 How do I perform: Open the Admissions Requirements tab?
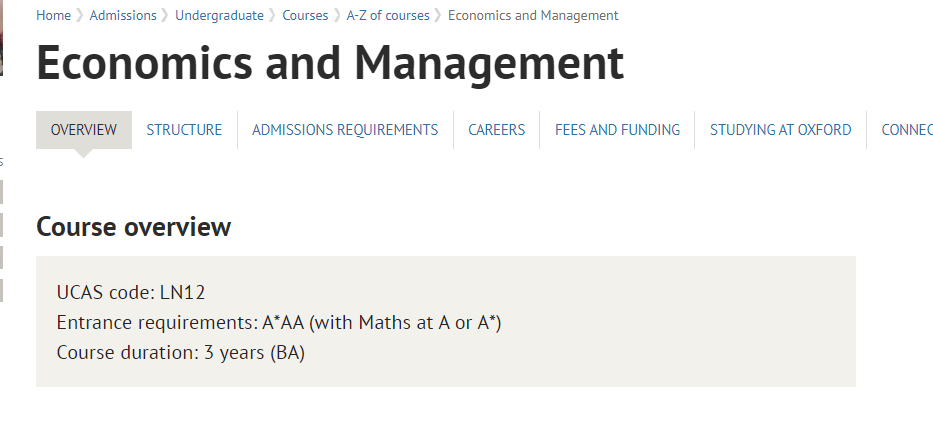[345, 130]
